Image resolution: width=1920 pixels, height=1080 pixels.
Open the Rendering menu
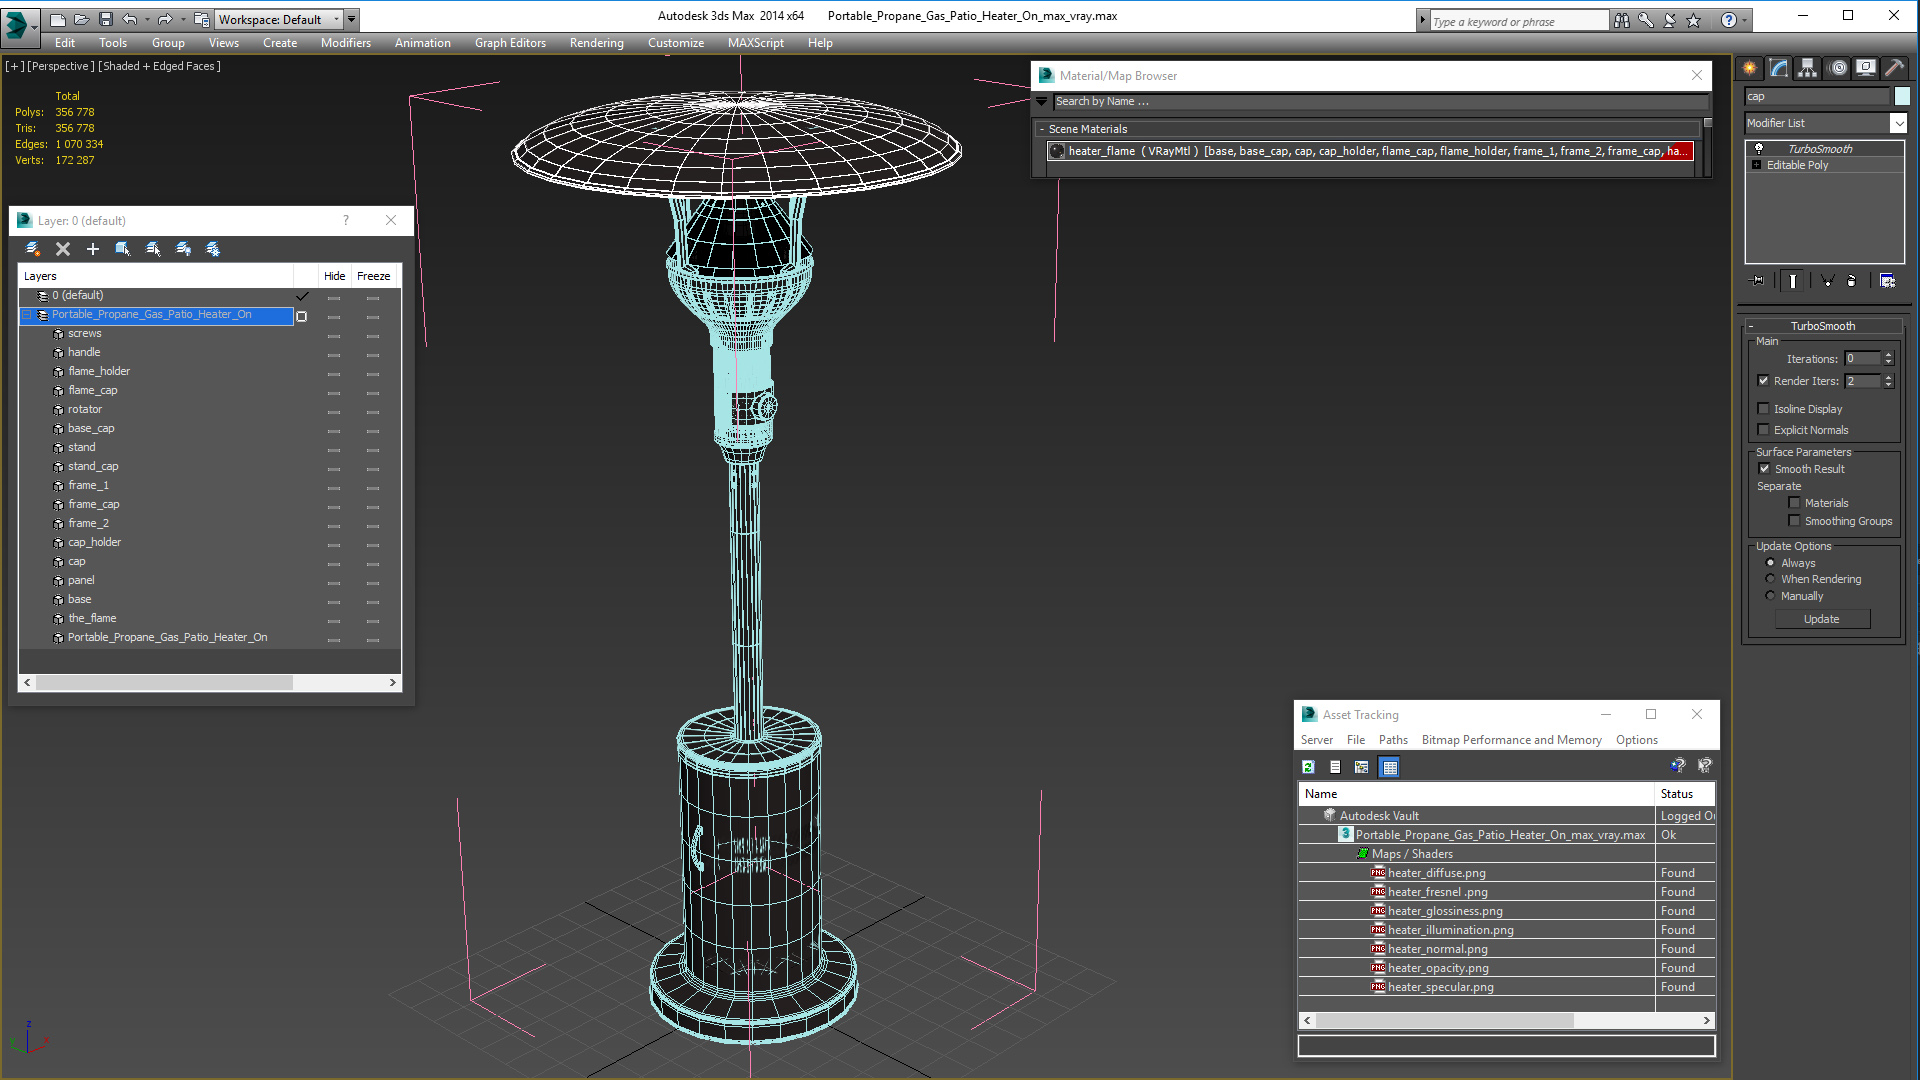[596, 43]
